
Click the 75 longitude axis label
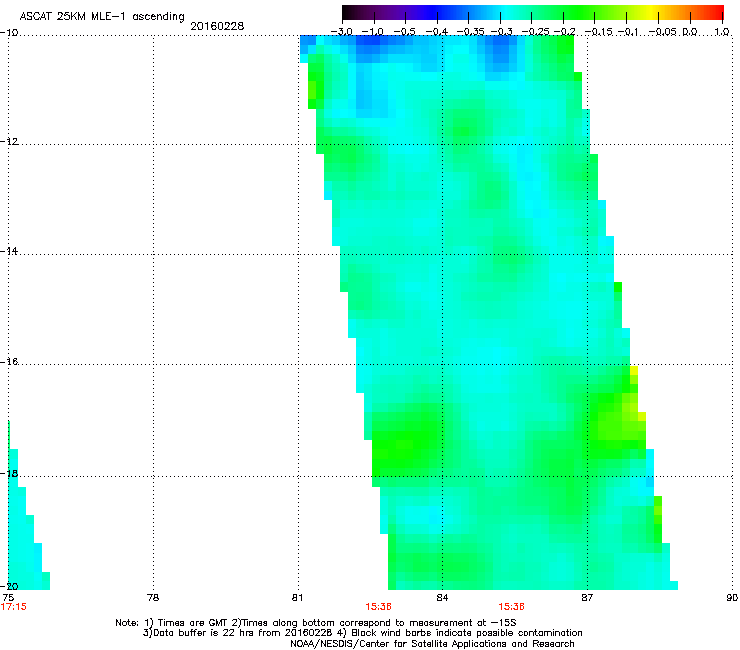pos(8,598)
